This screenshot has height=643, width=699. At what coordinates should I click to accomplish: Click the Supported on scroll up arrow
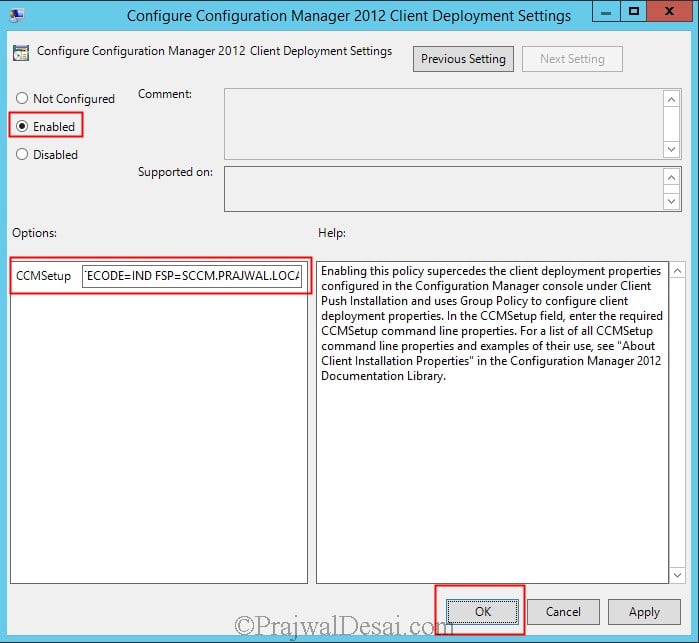(x=672, y=177)
